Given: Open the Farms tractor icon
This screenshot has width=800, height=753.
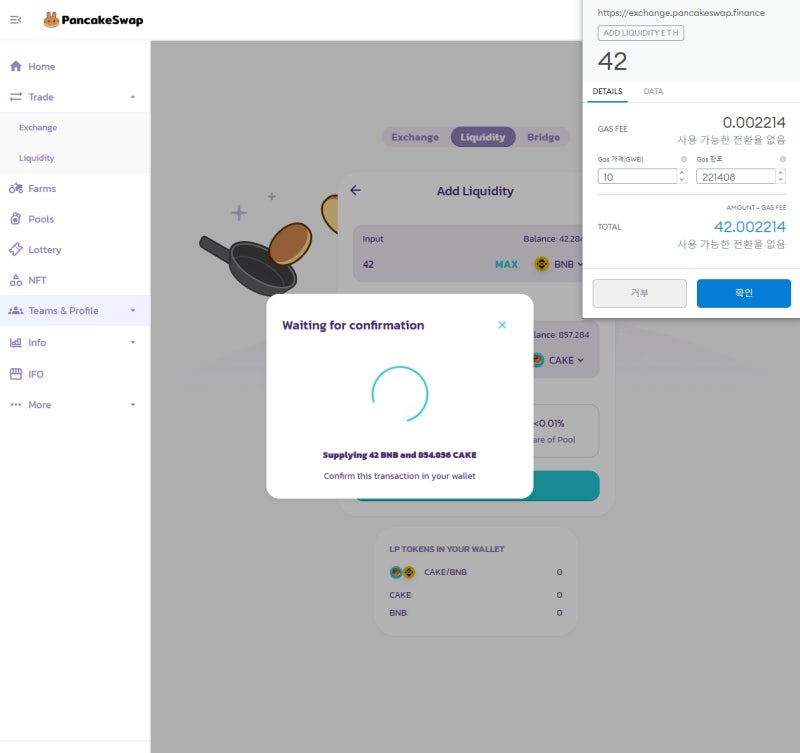Looking at the screenshot, I should tap(16, 188).
